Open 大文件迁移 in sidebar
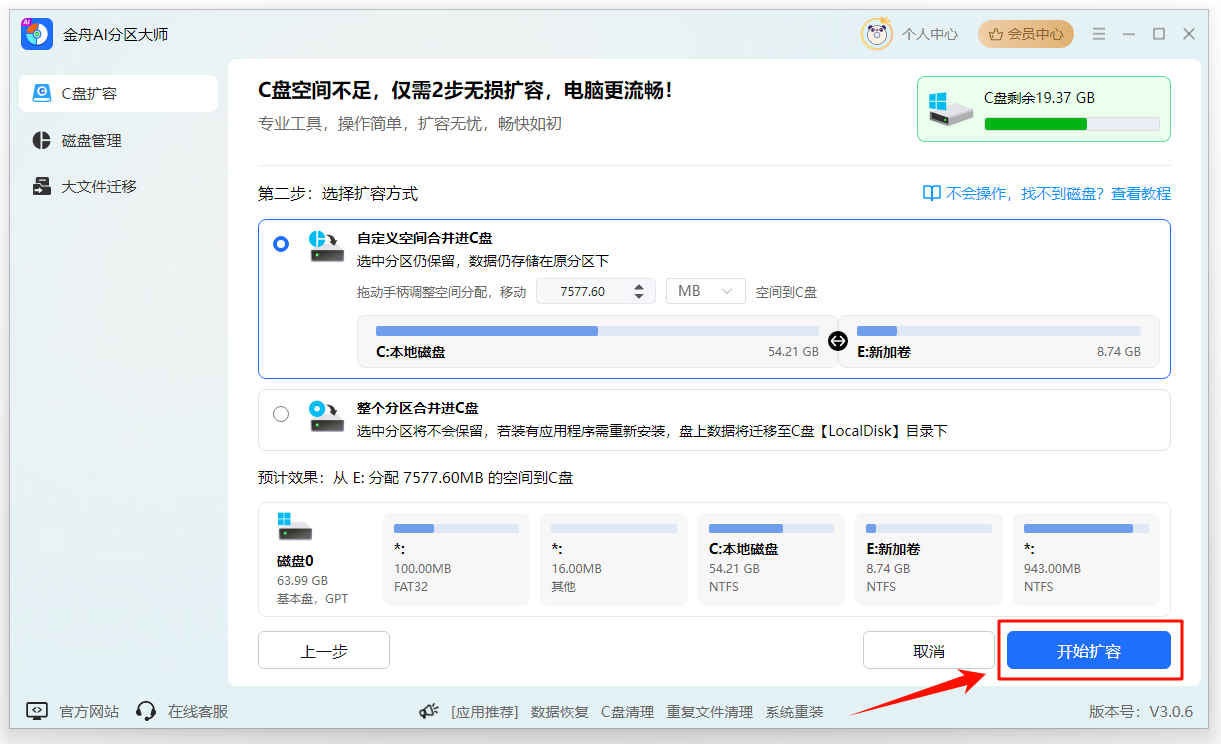Image resolution: width=1221 pixels, height=744 pixels. click(x=98, y=186)
